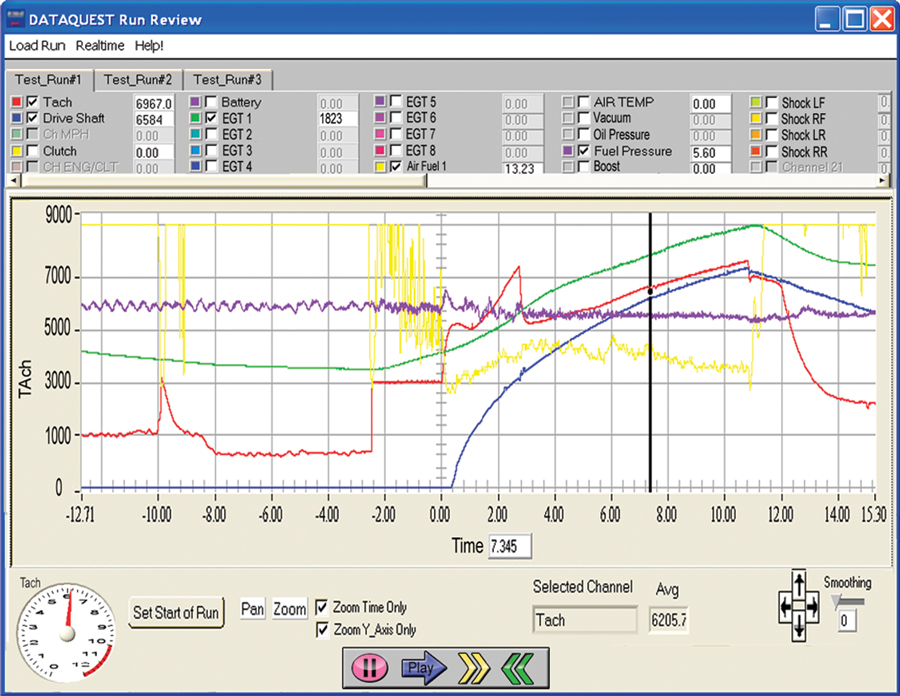The image size is (900, 696).
Task: Enable the Clutch channel checkbox
Action: (x=32, y=151)
